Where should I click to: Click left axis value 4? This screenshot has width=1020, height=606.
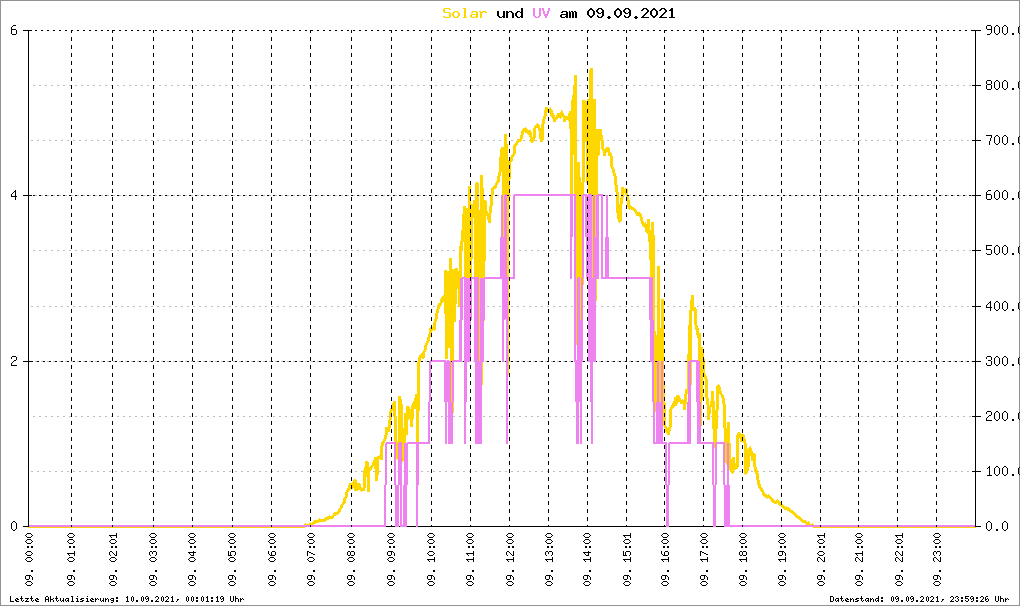pos(14,195)
